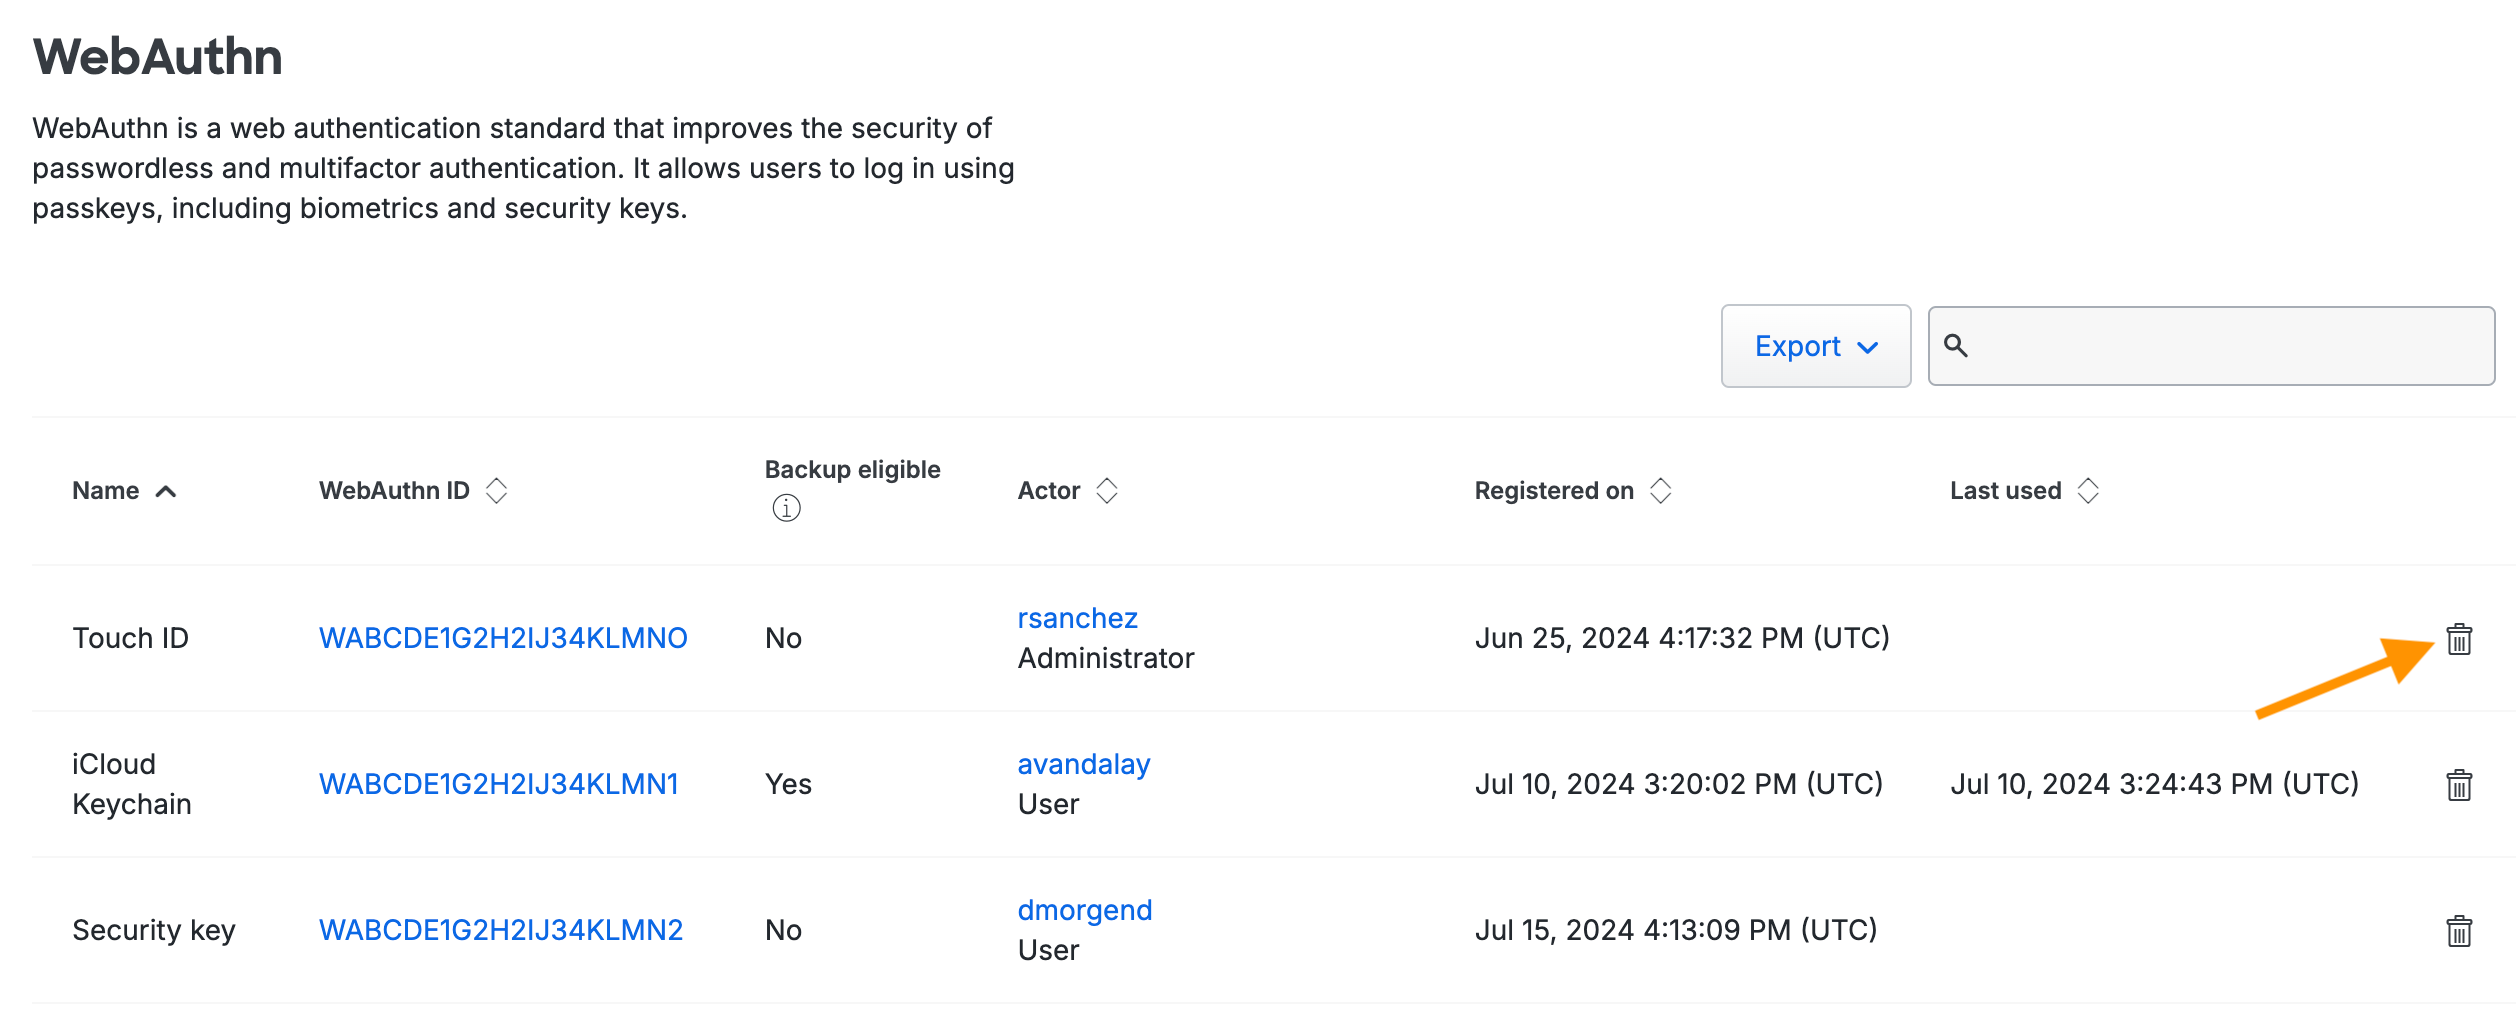Click trash icon for Security key

click(x=2458, y=931)
